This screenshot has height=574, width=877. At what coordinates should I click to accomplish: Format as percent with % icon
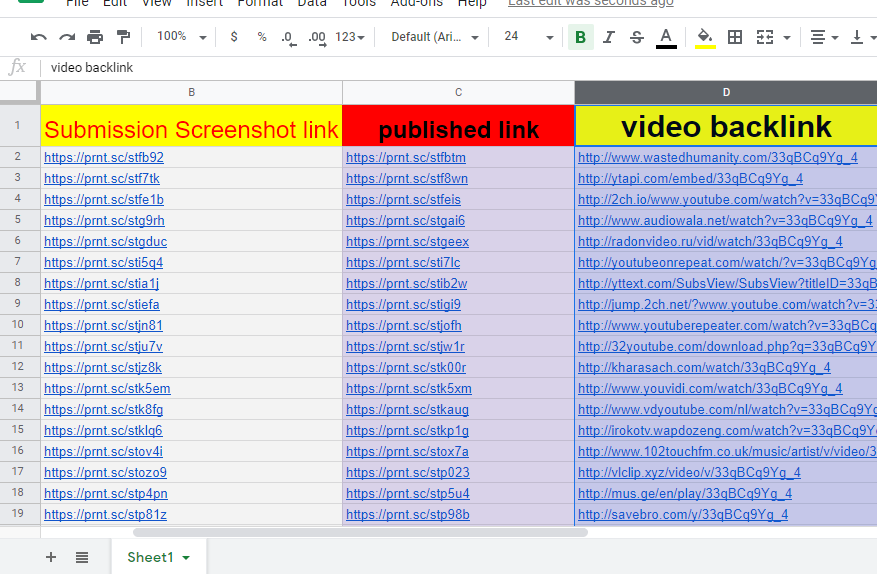pos(261,37)
